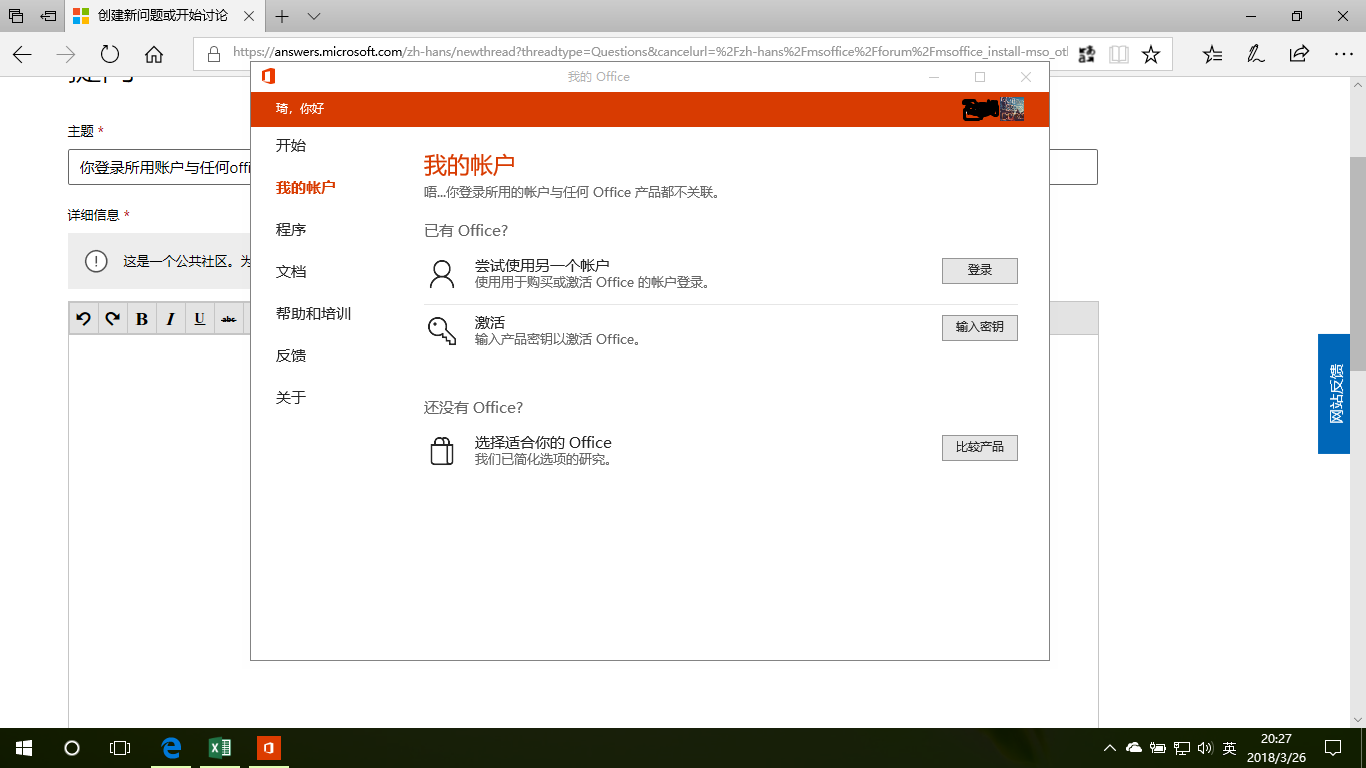
Task: Add page to favorites with star icon
Action: click(1151, 54)
